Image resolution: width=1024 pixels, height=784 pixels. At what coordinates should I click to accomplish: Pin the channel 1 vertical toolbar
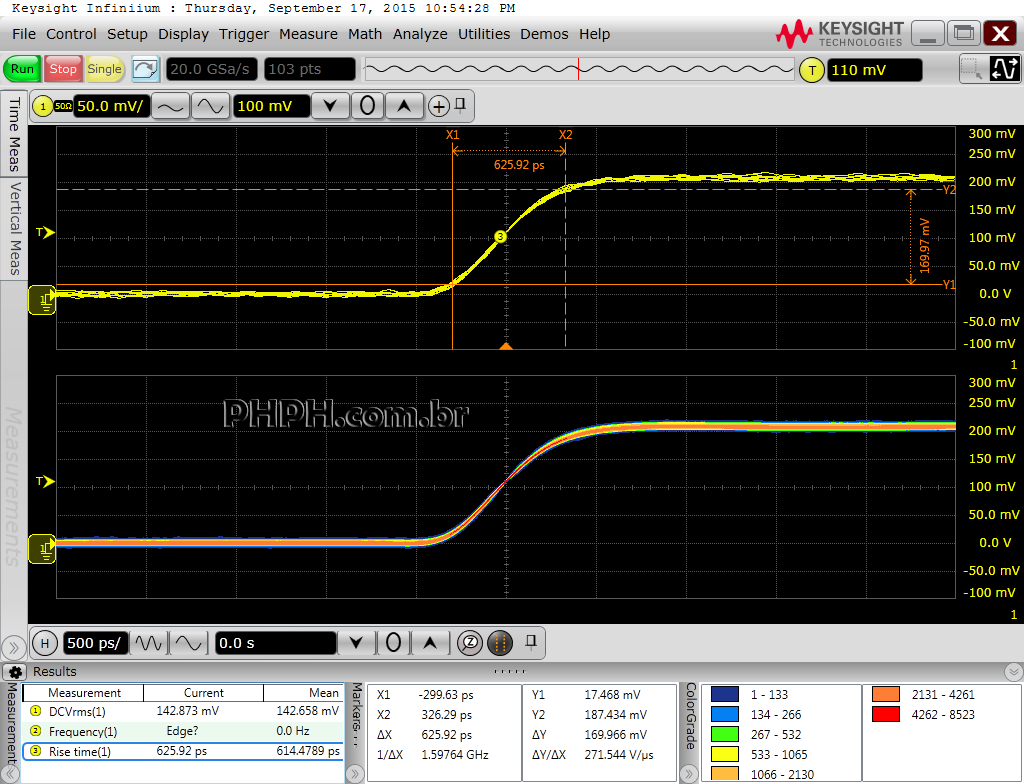(x=460, y=105)
